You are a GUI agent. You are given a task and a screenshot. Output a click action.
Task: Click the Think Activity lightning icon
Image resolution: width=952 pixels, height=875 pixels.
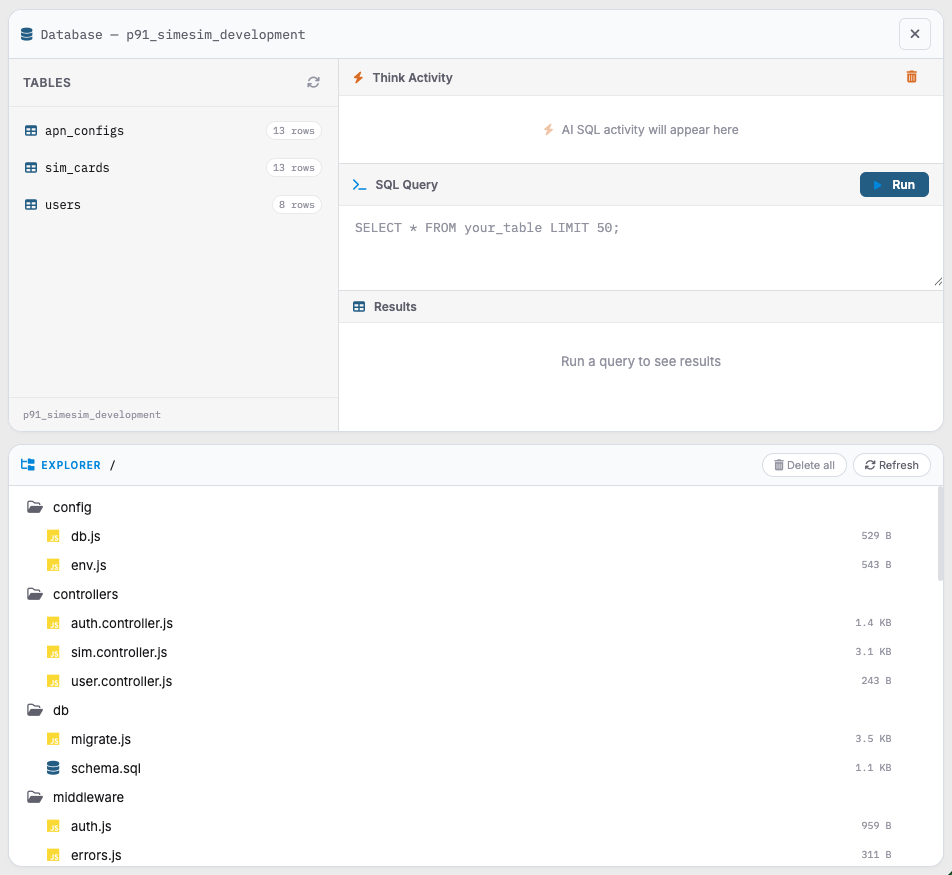click(x=358, y=78)
